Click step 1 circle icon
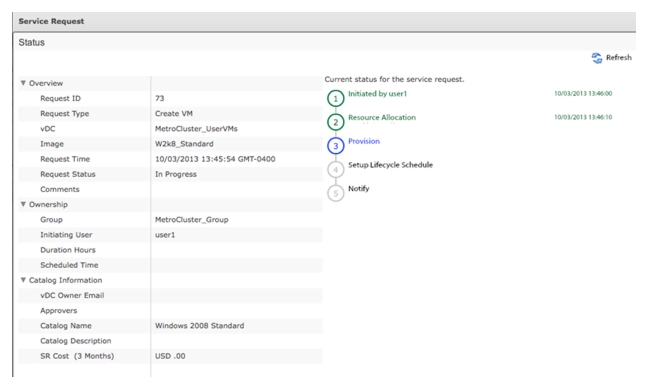The image size is (649, 390). [336, 99]
